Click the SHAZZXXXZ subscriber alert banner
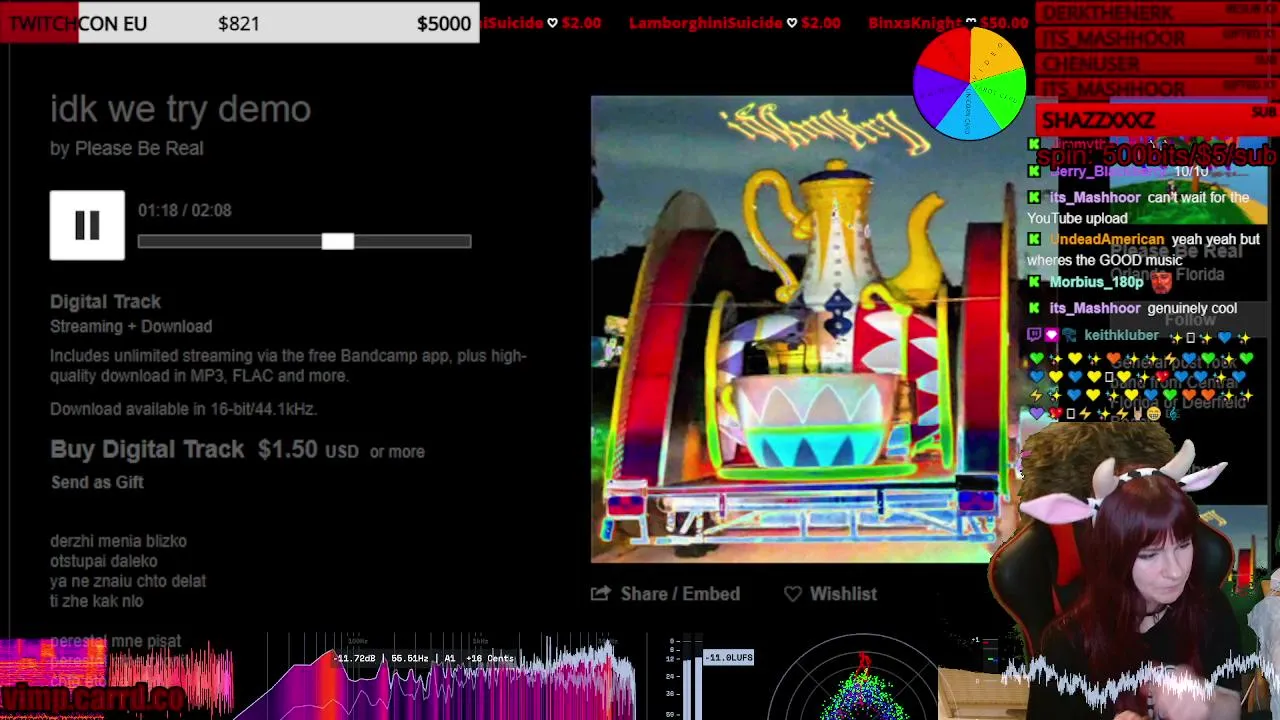The height and width of the screenshot is (720, 1280). pyautogui.click(x=1156, y=120)
